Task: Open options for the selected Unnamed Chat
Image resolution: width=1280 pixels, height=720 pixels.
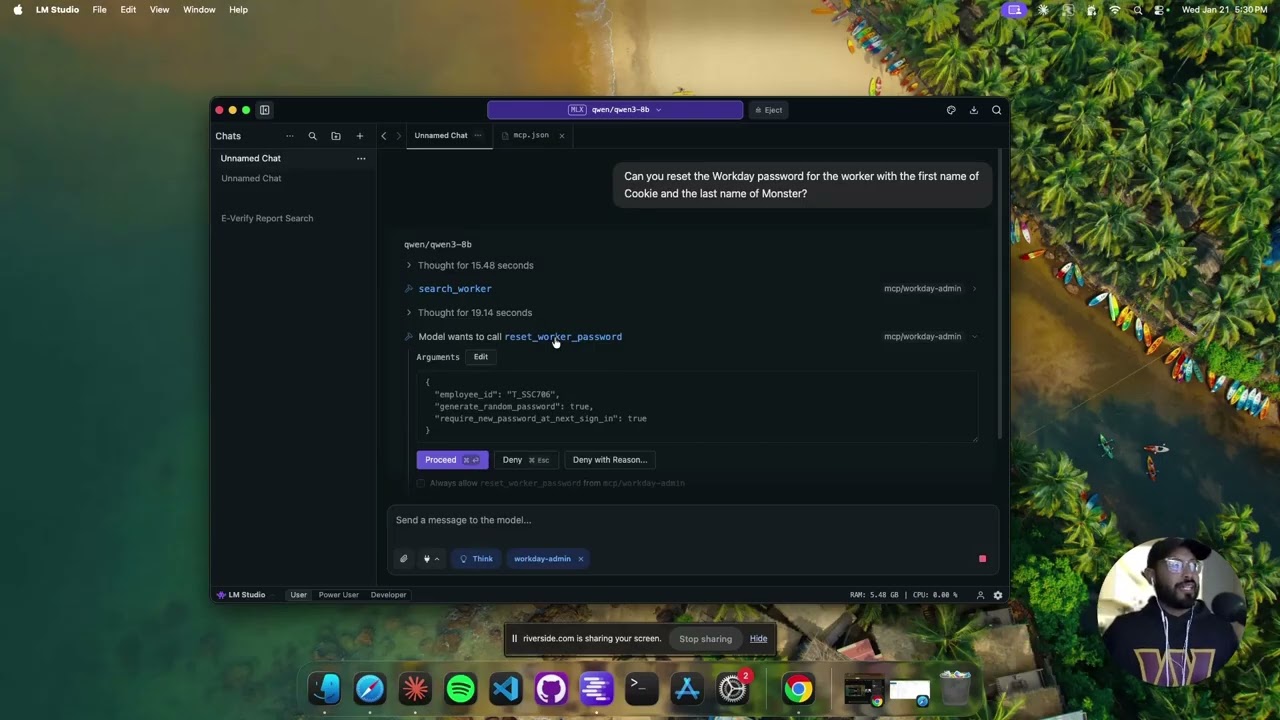Action: point(361,158)
